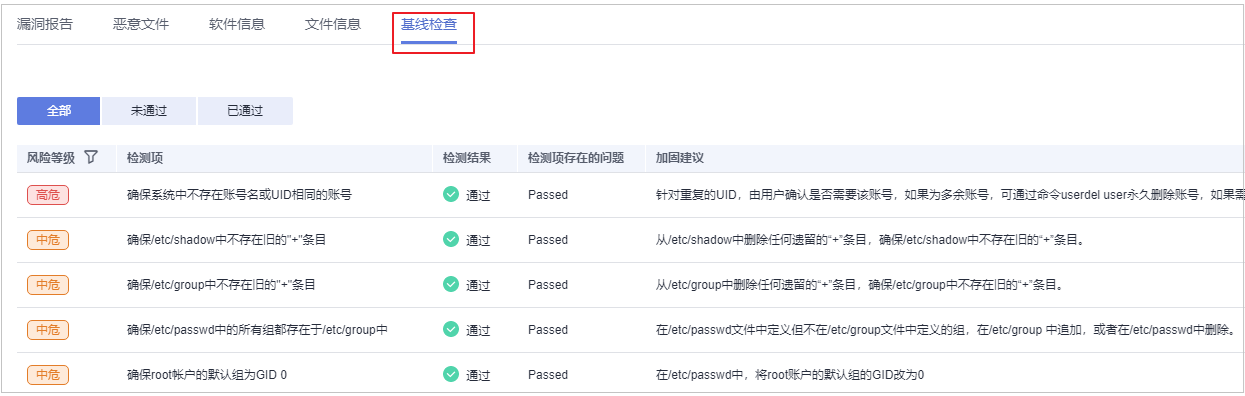Switch to 软件信息 tab
Image resolution: width=1245 pixels, height=396 pixels.
pos(237,24)
